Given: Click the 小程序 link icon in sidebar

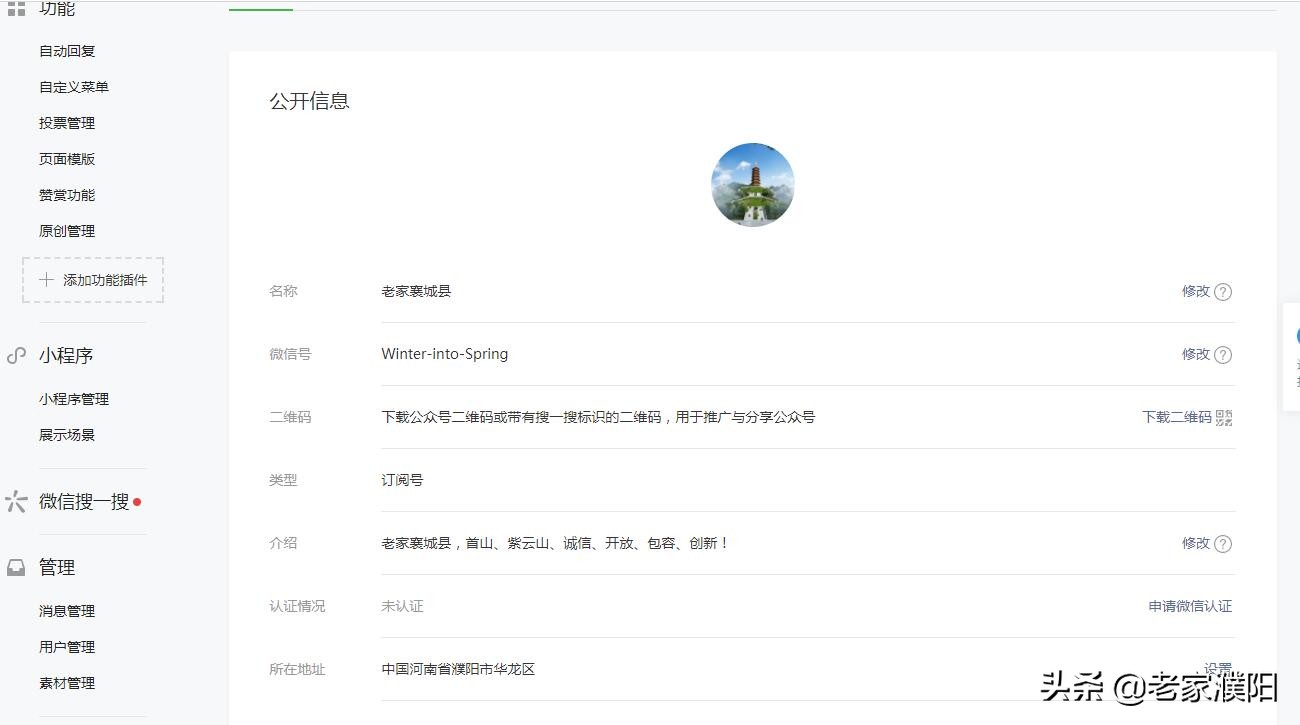Looking at the screenshot, I should (x=16, y=355).
